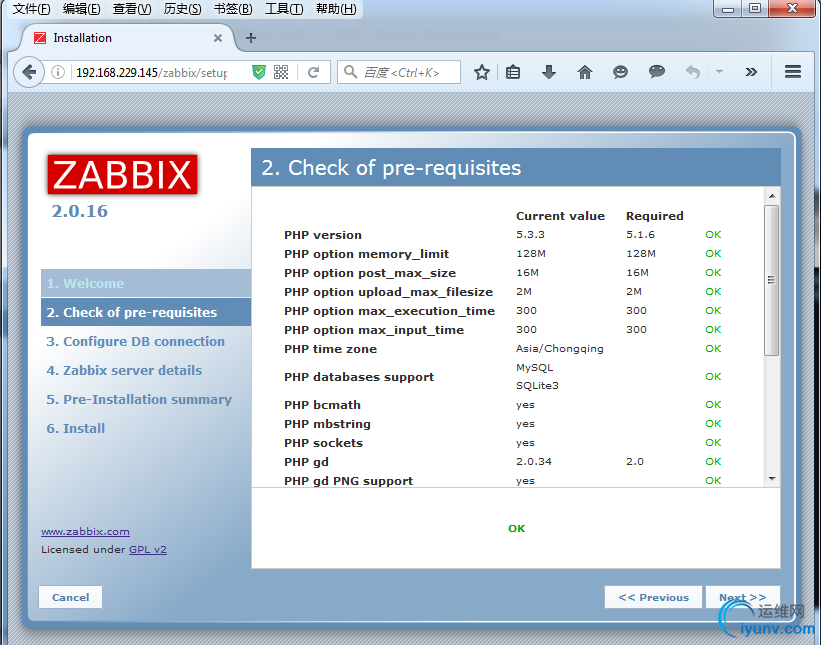Image resolution: width=821 pixels, height=645 pixels.
Task: Click scrollbar up arrow in requisites list
Action: pos(772,196)
